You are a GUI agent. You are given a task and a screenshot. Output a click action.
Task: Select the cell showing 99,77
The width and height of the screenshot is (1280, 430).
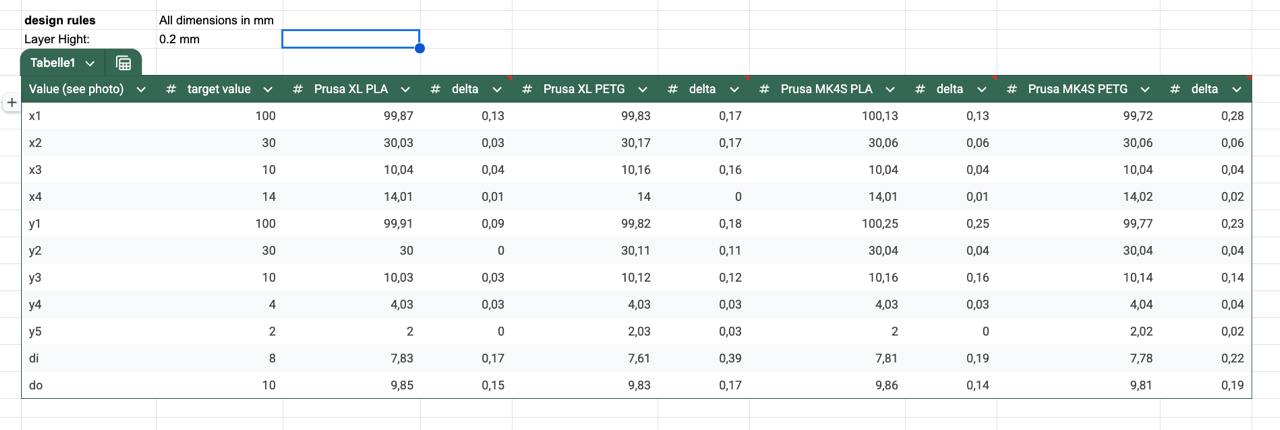click(1078, 224)
